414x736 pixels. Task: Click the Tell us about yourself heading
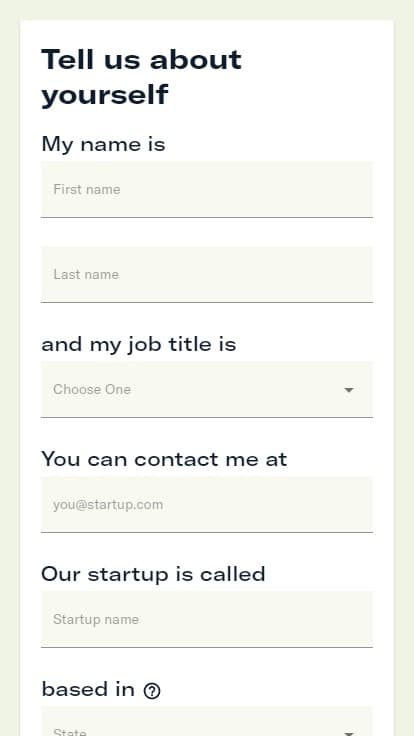click(x=141, y=77)
